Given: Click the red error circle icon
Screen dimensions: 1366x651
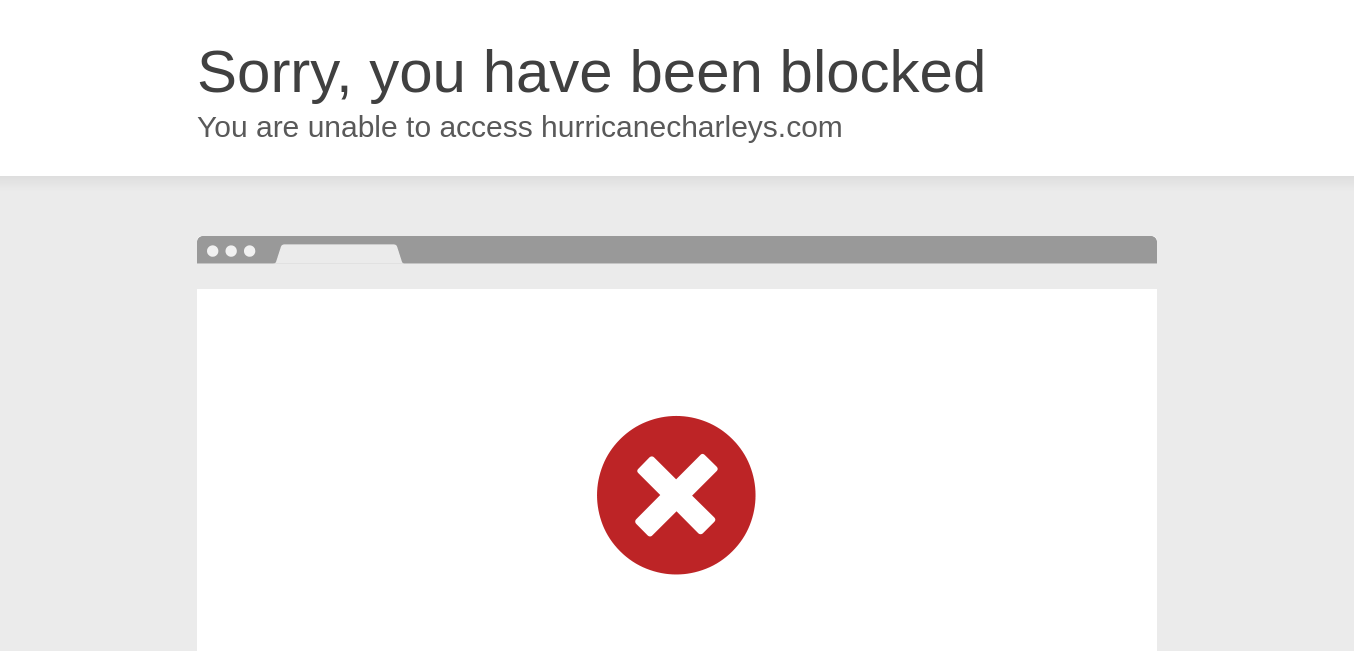Looking at the screenshot, I should 676,495.
